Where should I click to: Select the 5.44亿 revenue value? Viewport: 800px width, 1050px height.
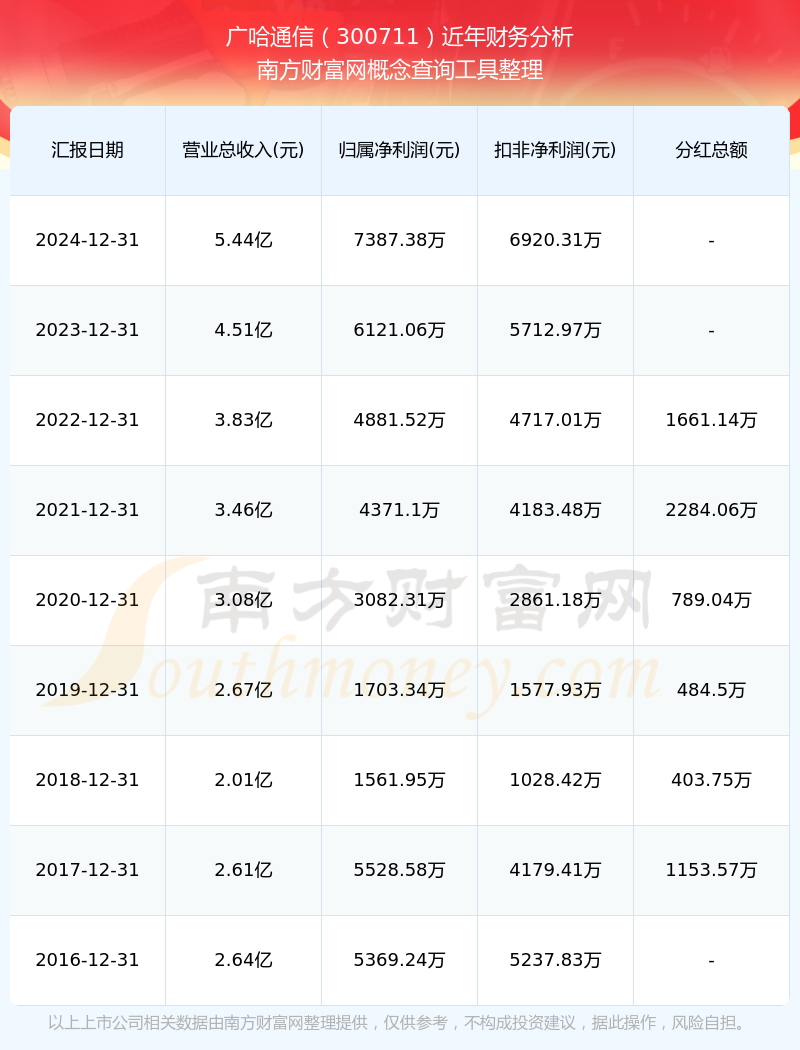pyautogui.click(x=243, y=240)
